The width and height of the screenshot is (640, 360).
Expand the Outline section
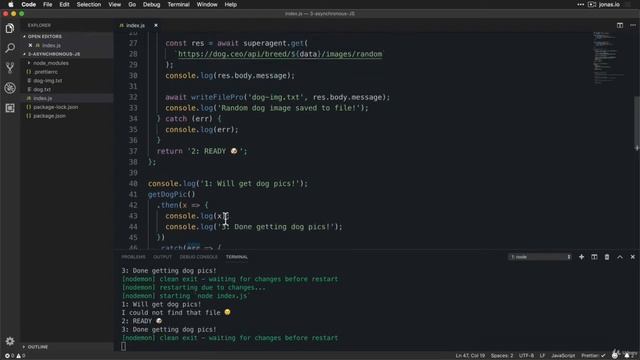click(x=38, y=347)
